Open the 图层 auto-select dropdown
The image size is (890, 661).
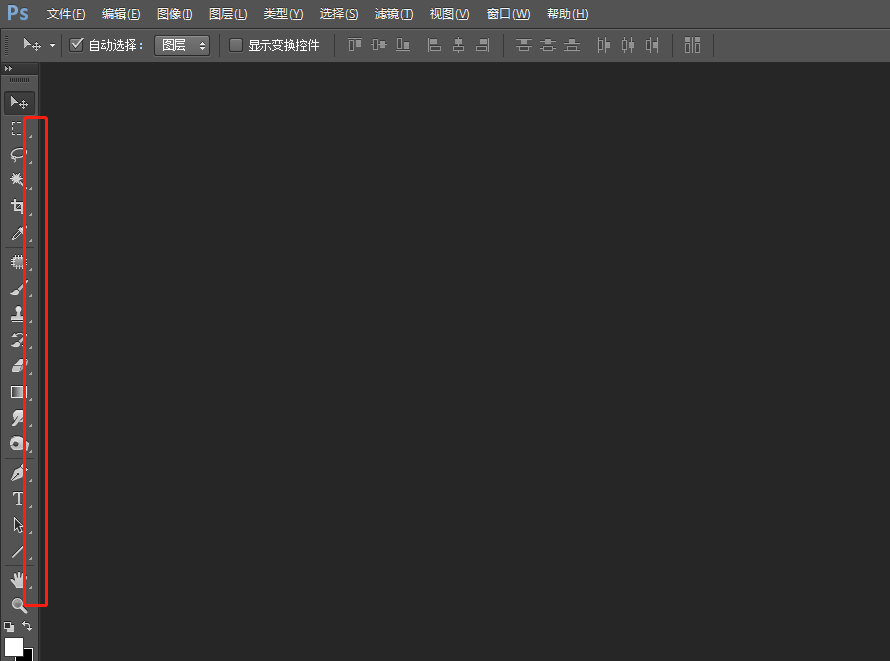pyautogui.click(x=182, y=45)
